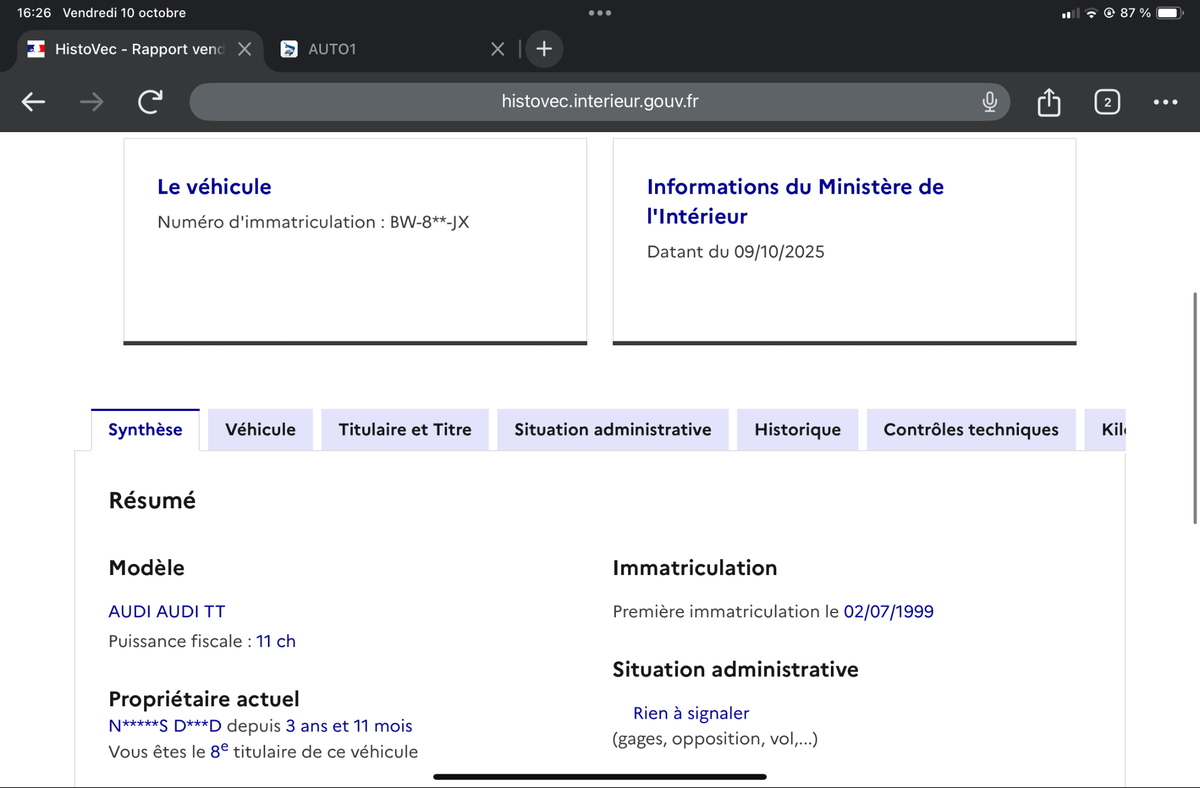Viewport: 1200px width, 788px height.
Task: Tap the microphone icon in address bar
Action: 989,102
